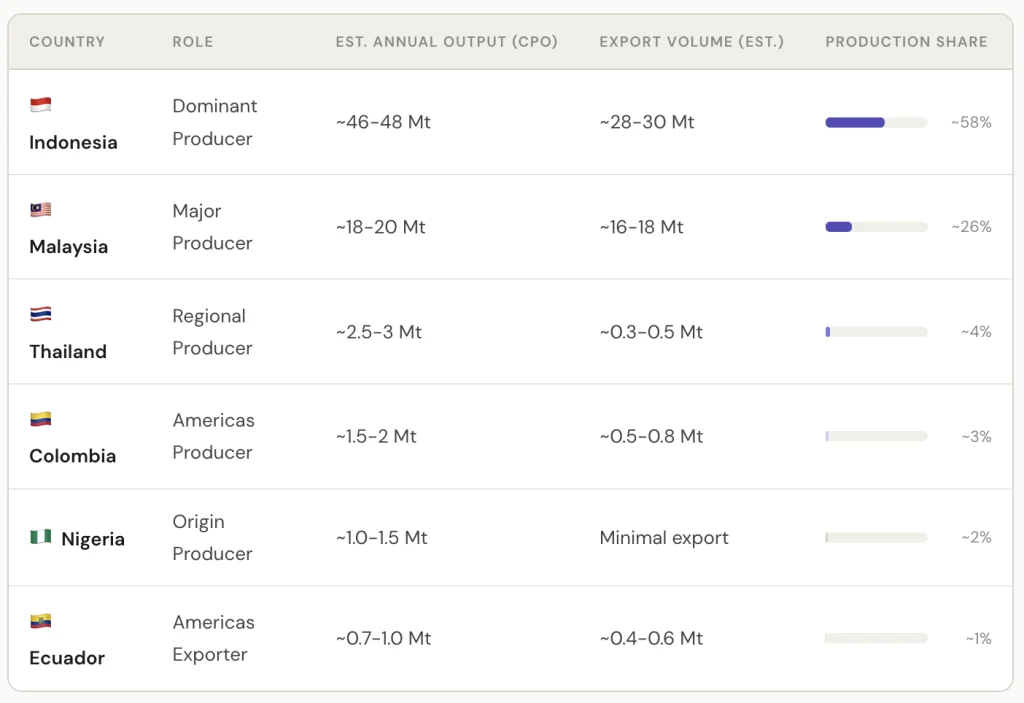Image resolution: width=1024 pixels, height=703 pixels.
Task: Click Malaysia's production share bar
Action: pos(876,227)
